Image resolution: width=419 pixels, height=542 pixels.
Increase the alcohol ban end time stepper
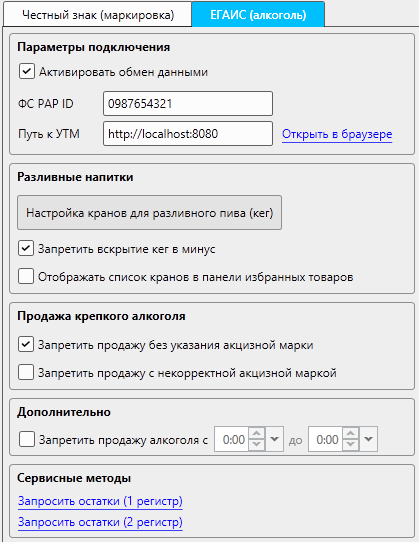click(351, 434)
